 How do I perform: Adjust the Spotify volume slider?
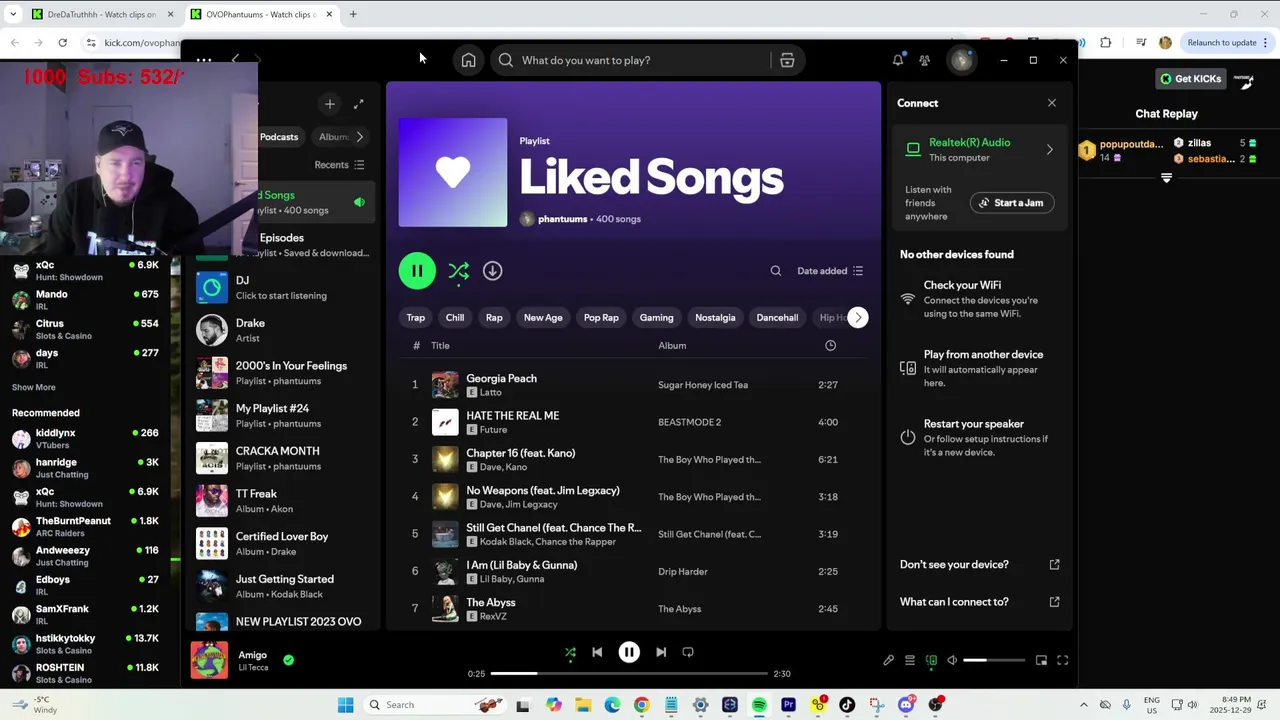coord(993,660)
